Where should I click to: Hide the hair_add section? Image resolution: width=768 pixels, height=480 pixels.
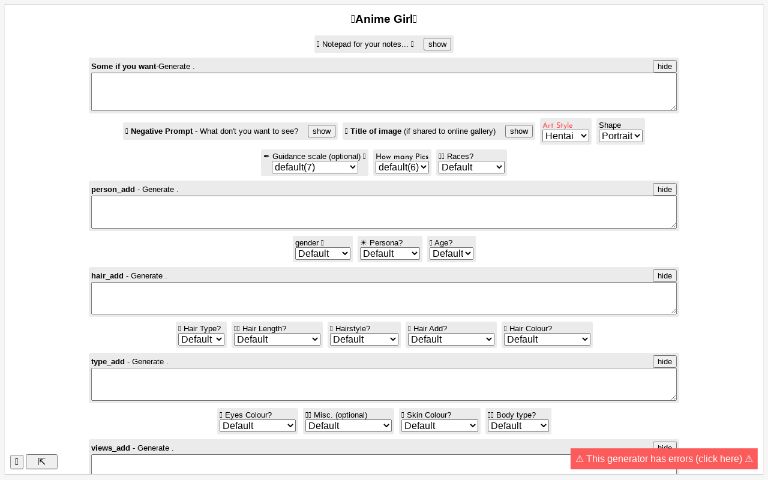tap(664, 275)
